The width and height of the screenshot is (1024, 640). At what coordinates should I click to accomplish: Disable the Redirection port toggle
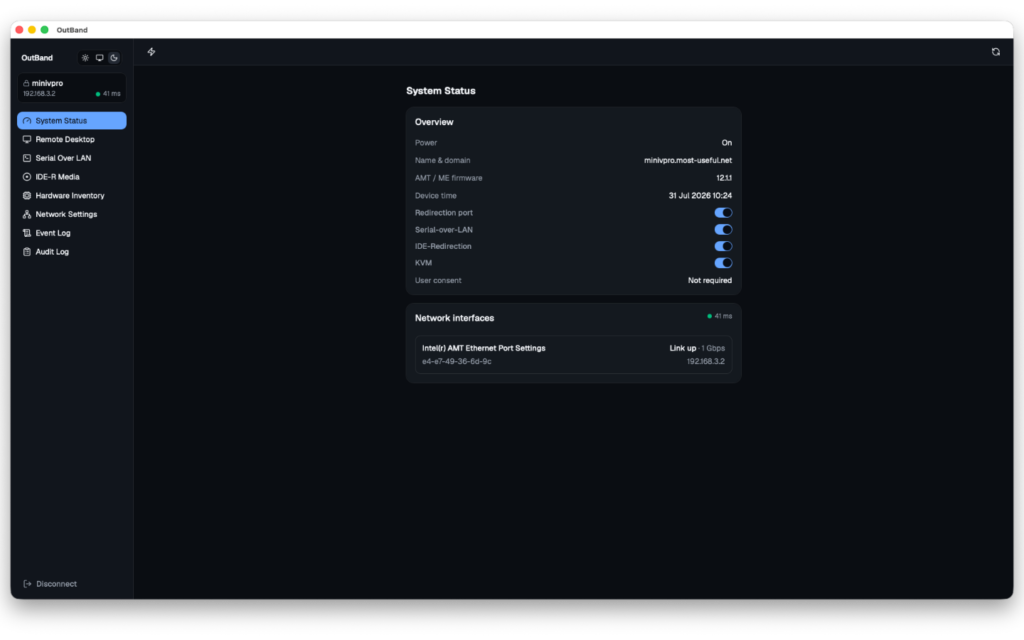tap(723, 212)
